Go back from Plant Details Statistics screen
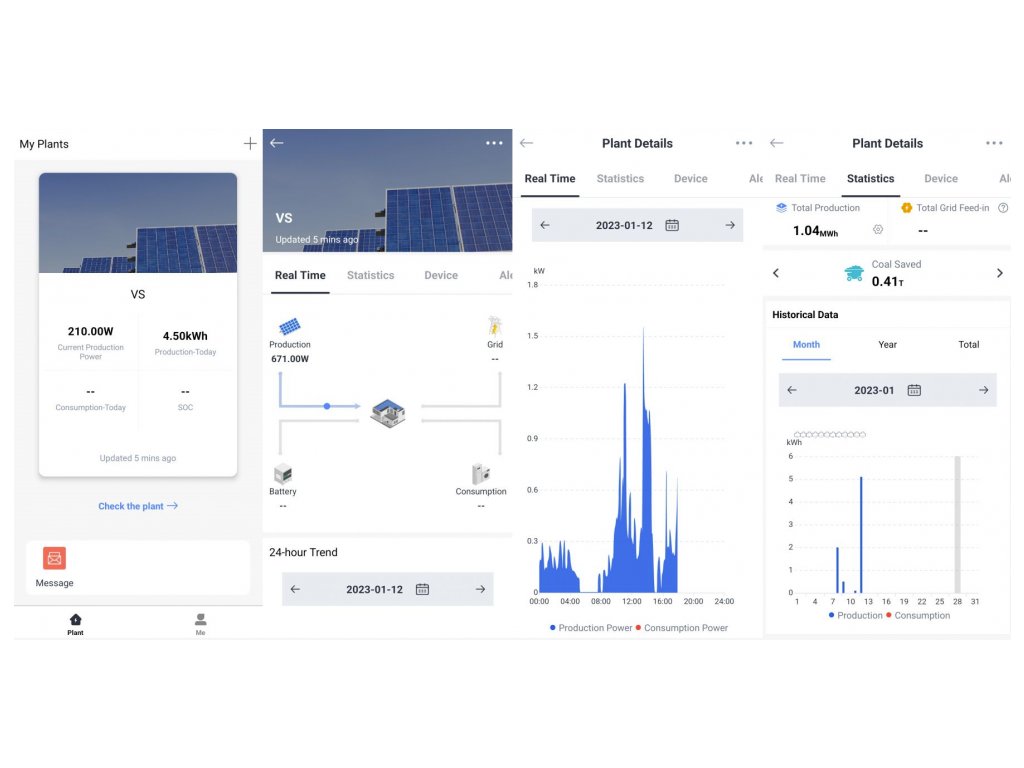 776,143
